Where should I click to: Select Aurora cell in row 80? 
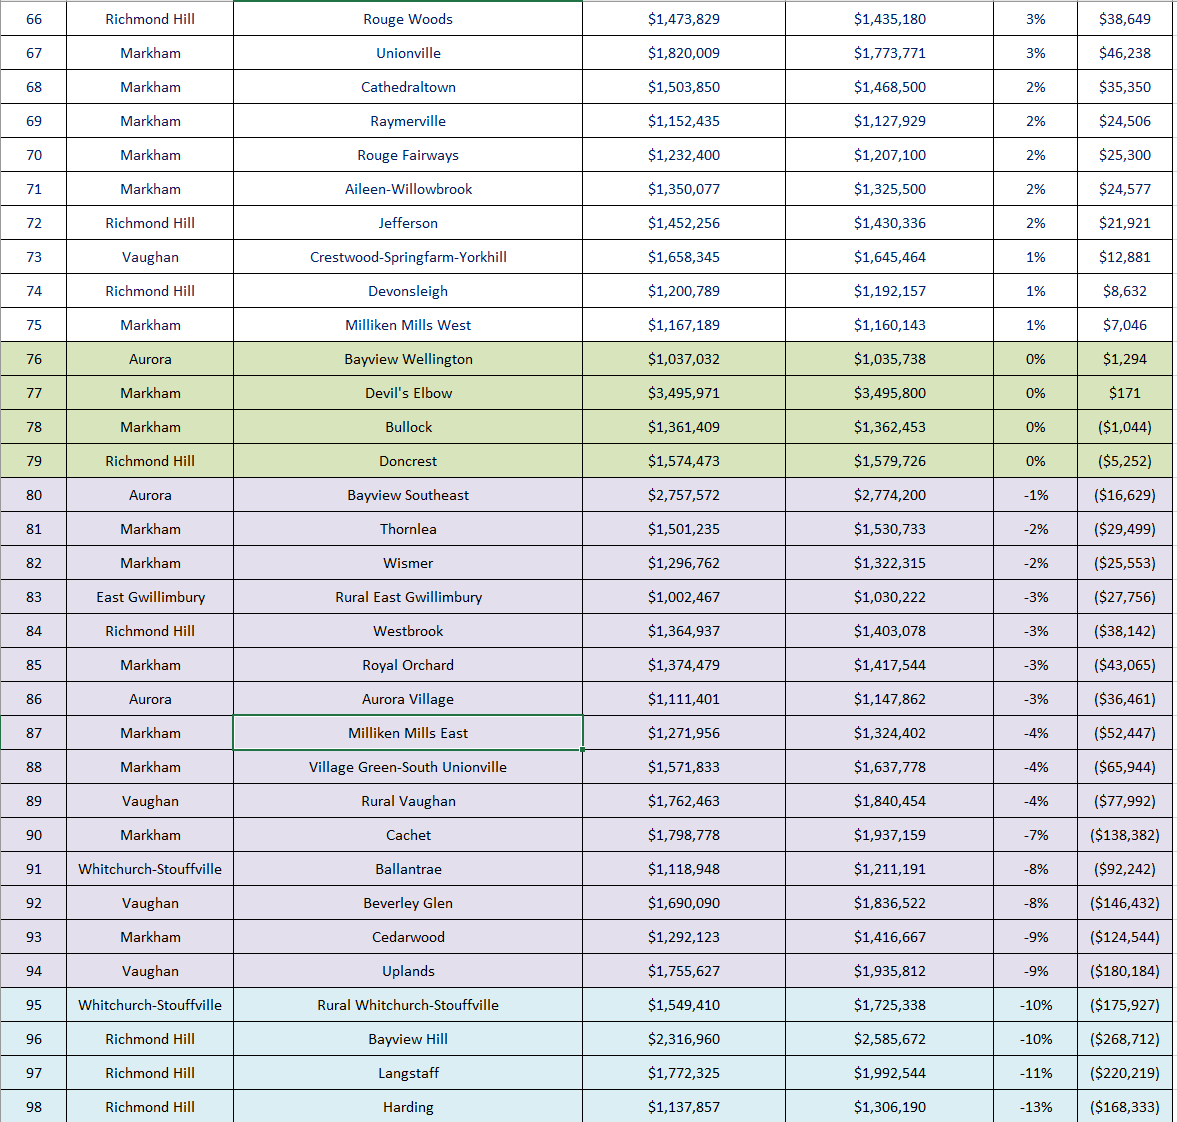click(x=150, y=495)
